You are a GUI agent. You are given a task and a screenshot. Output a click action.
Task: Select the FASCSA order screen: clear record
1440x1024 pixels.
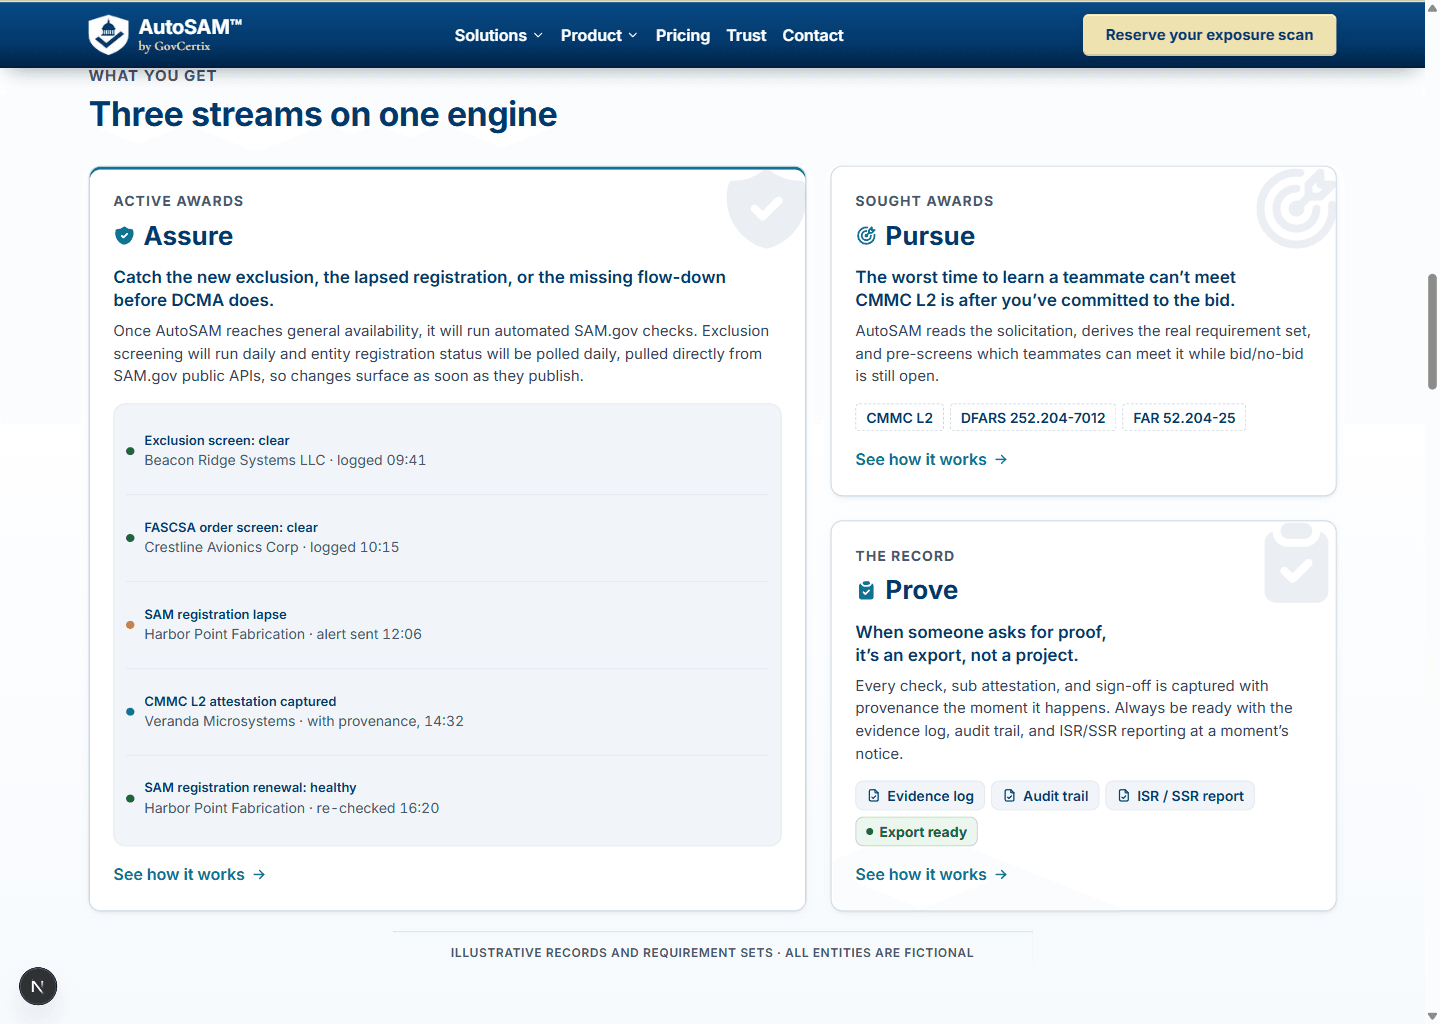(x=447, y=538)
